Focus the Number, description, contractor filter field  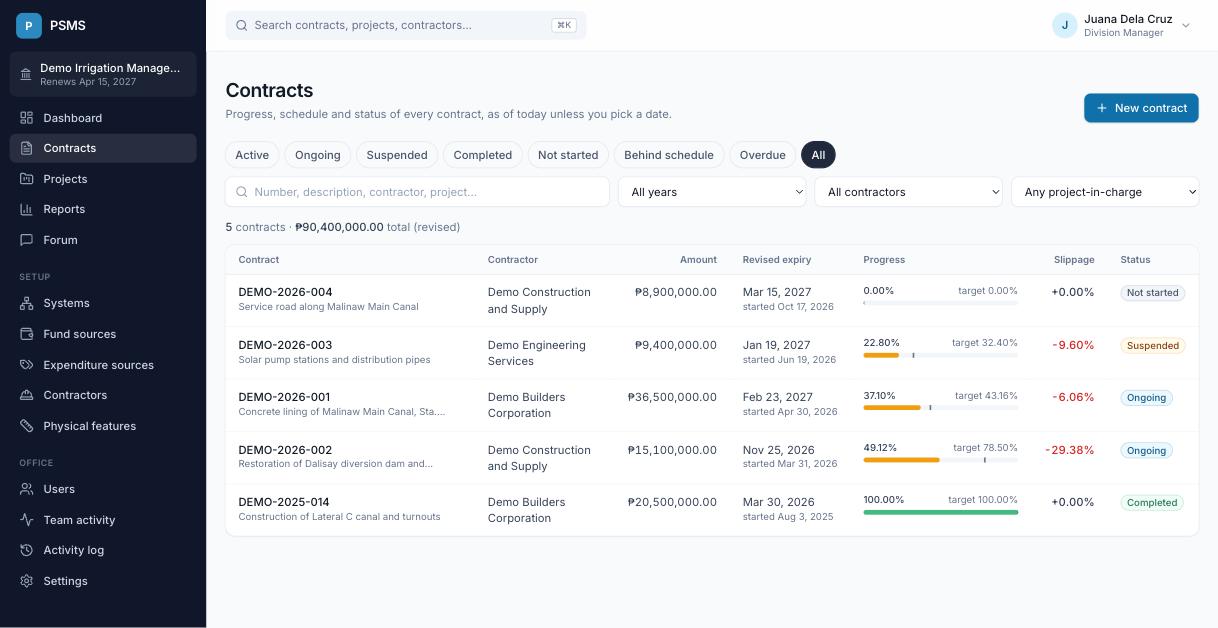(x=418, y=192)
